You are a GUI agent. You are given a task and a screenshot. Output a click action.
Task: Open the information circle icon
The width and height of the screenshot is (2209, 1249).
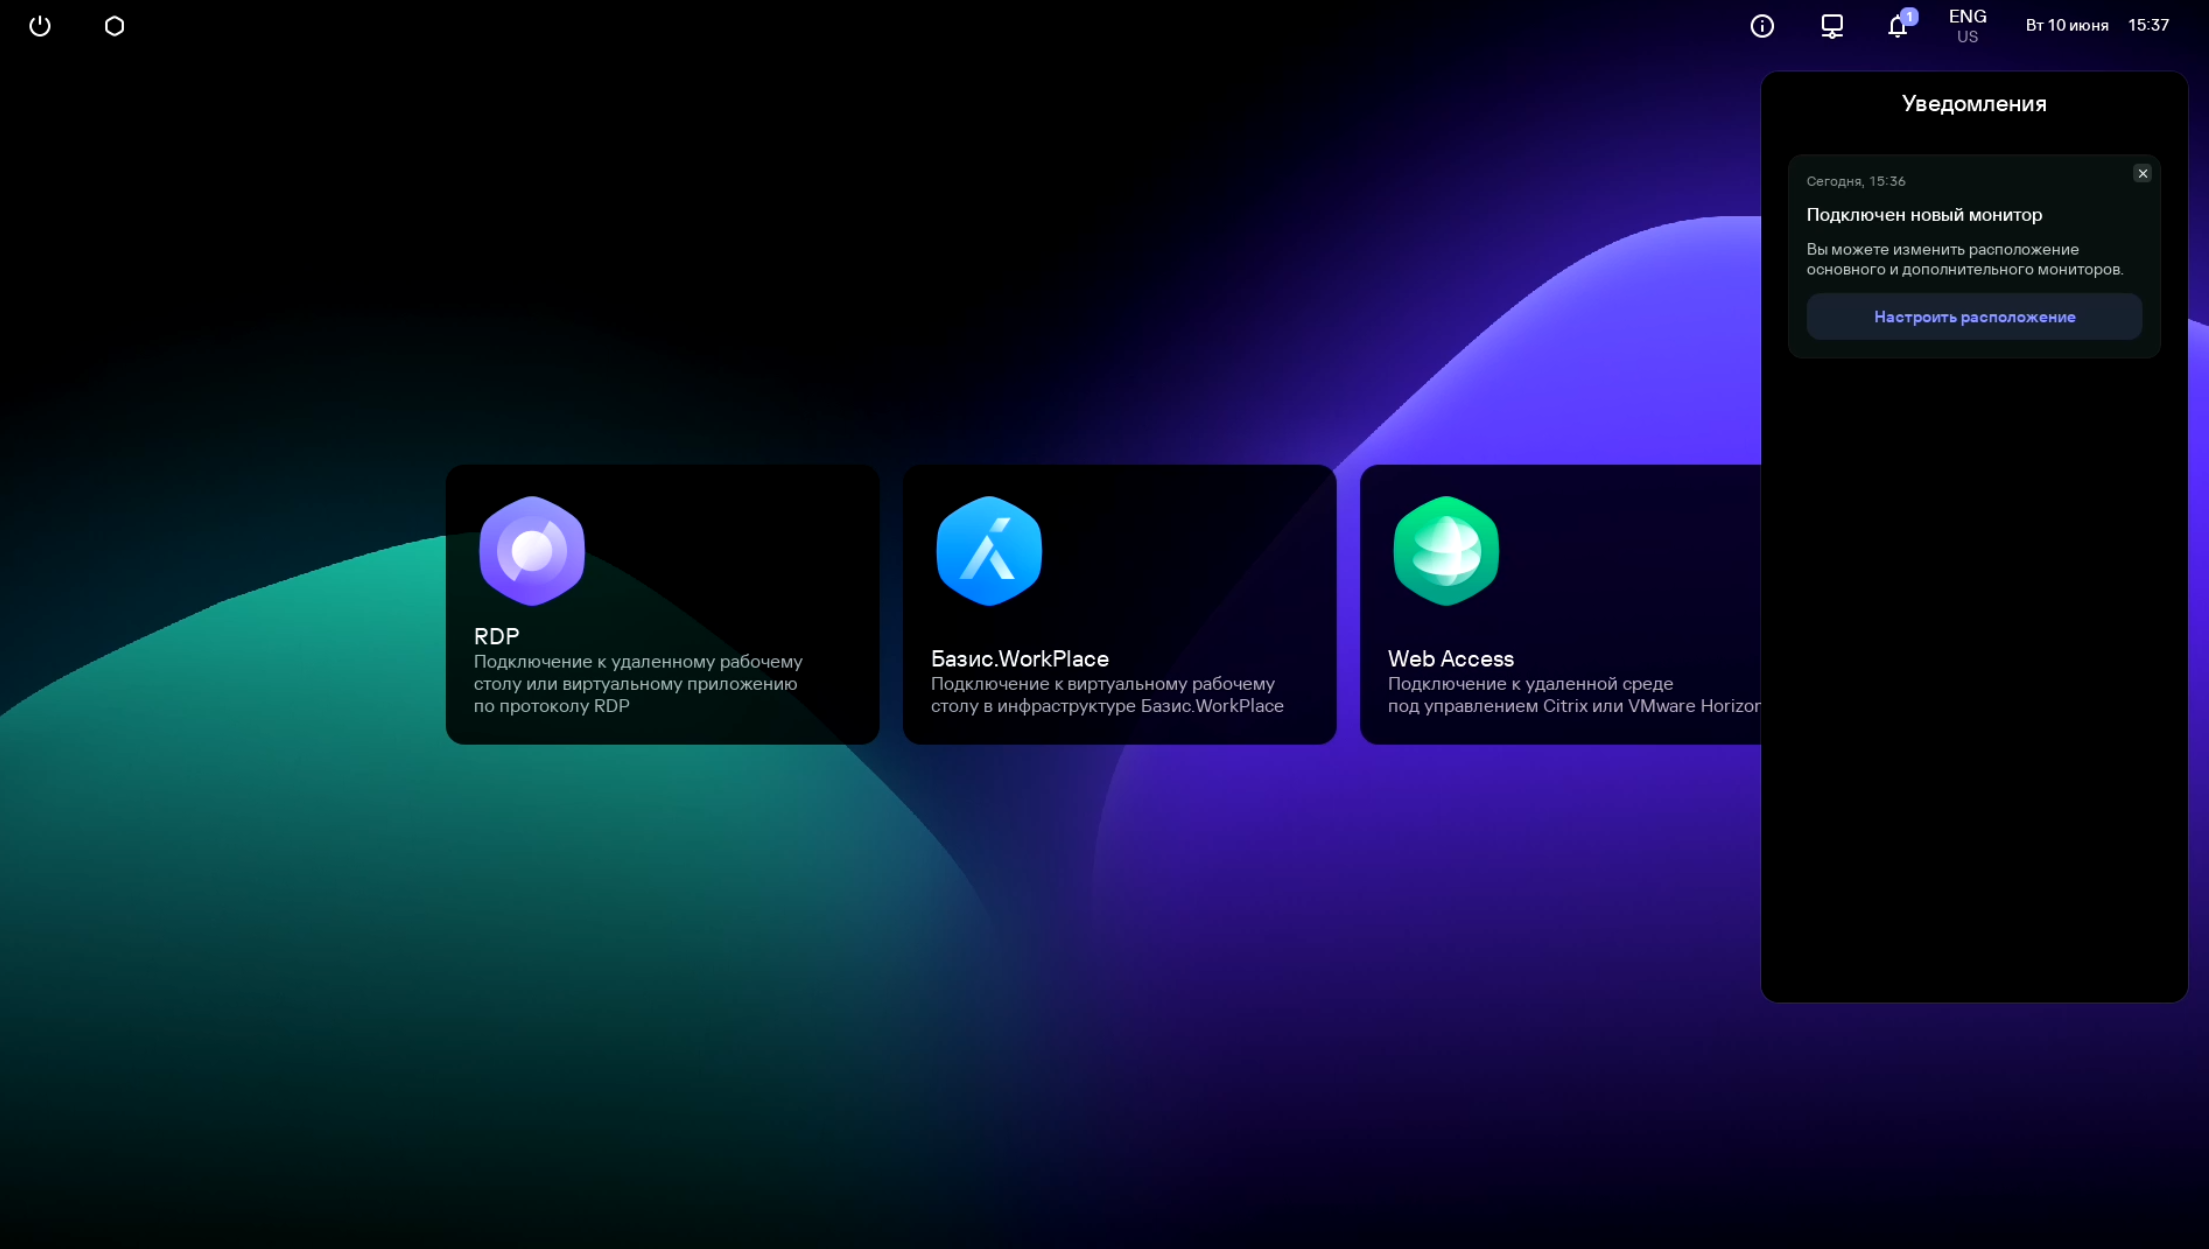click(1762, 26)
